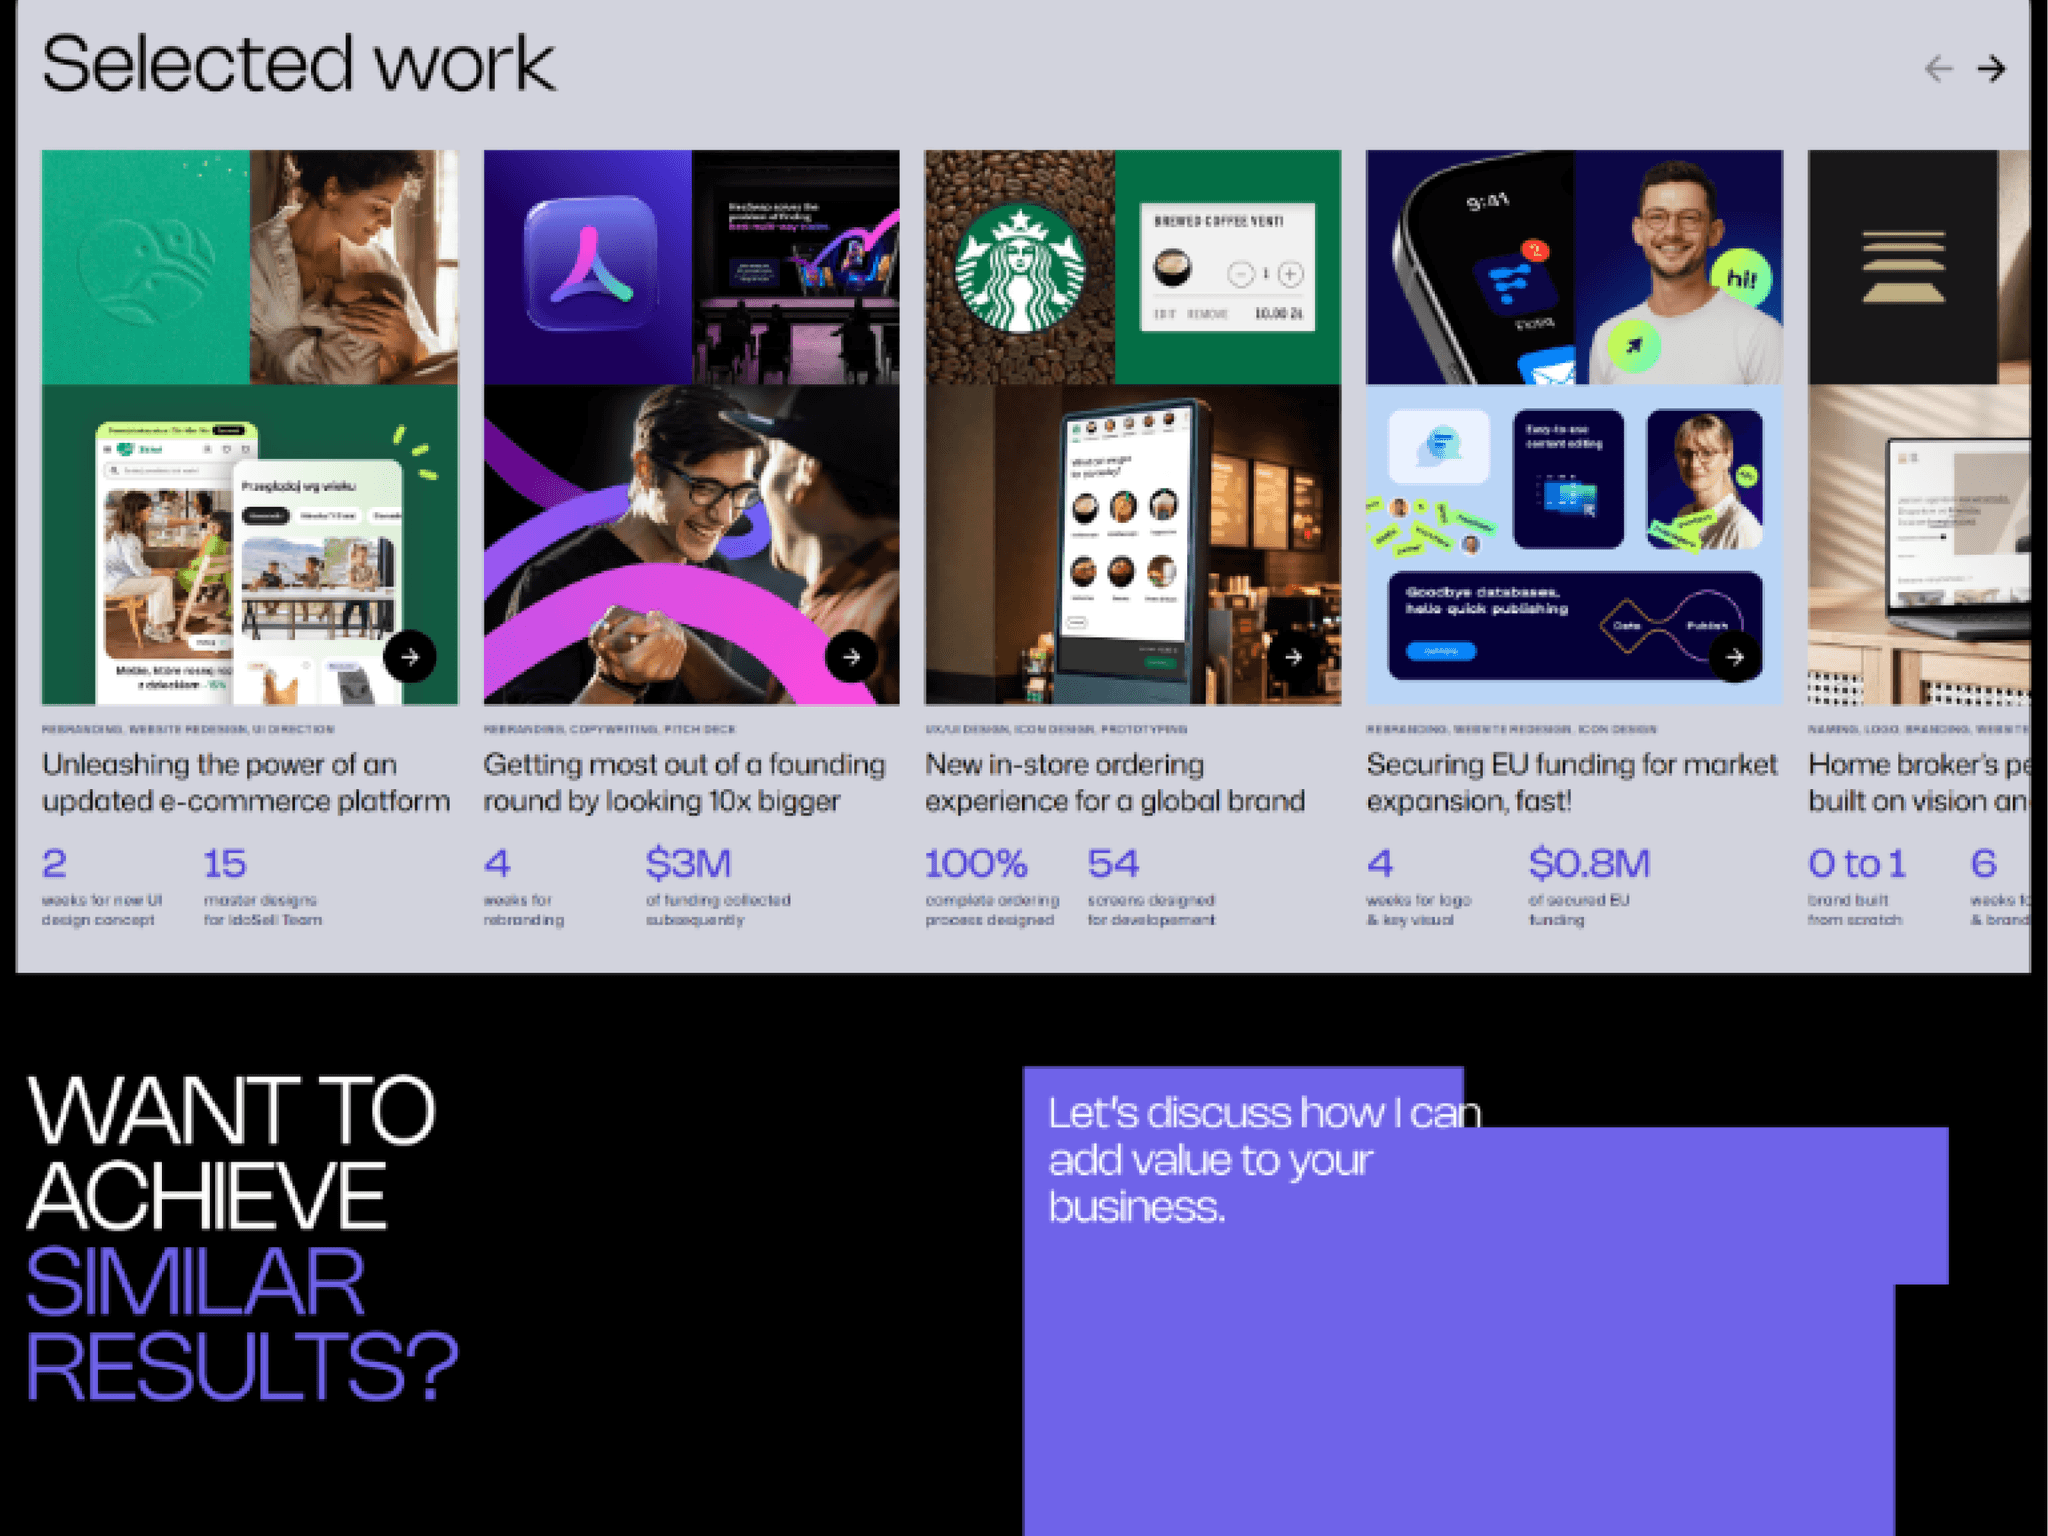Screen dimensions: 2048x1536
Task: Click the '$0.8M' secured funding statistic
Action: (x=1589, y=863)
